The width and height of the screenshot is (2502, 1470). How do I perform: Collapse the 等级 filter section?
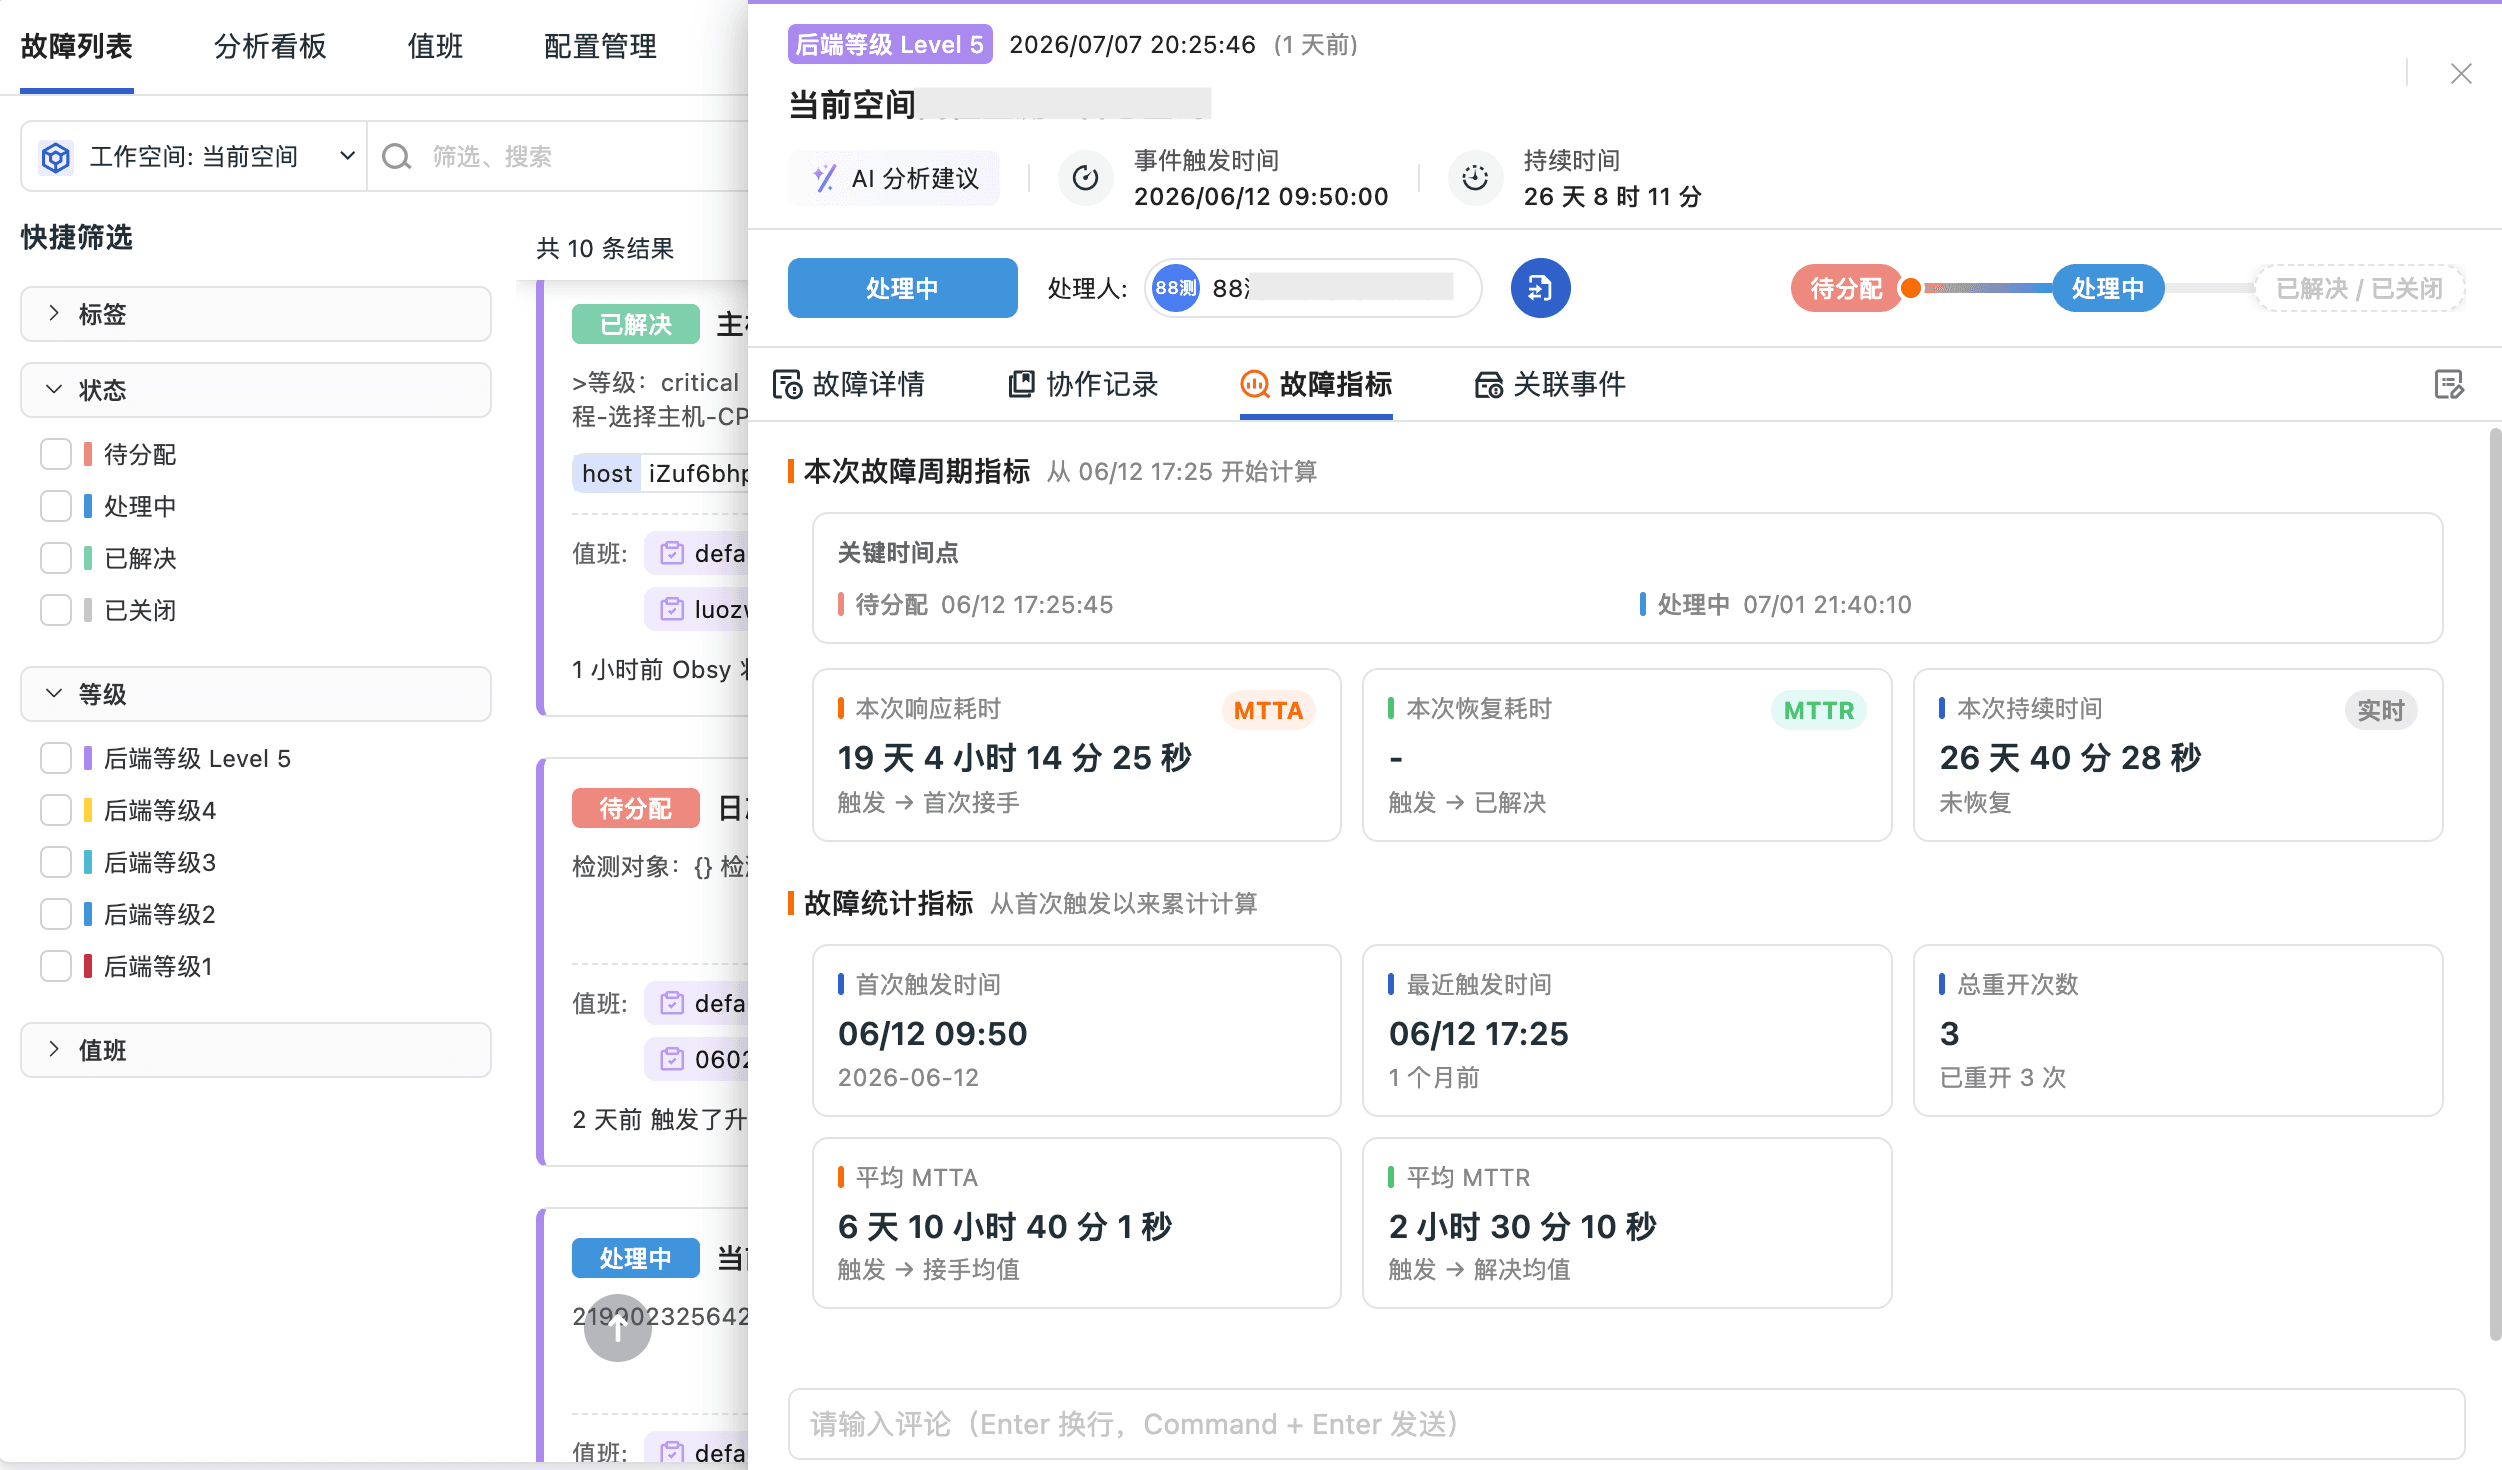[256, 694]
